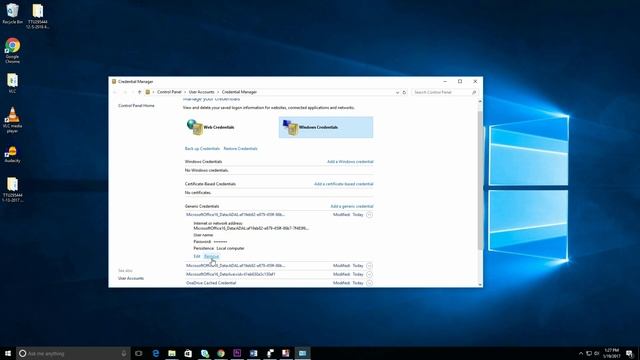Image resolution: width=640 pixels, height=360 pixels.
Task: Launch Google Chrome from the desktop
Action: point(13,51)
